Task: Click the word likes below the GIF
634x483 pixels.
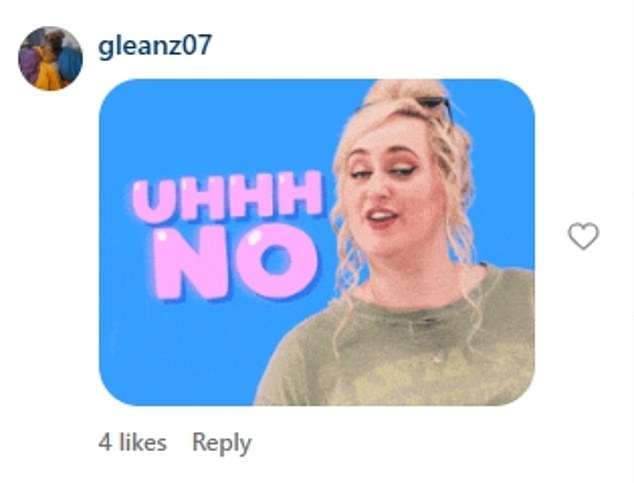Action: [x=142, y=442]
